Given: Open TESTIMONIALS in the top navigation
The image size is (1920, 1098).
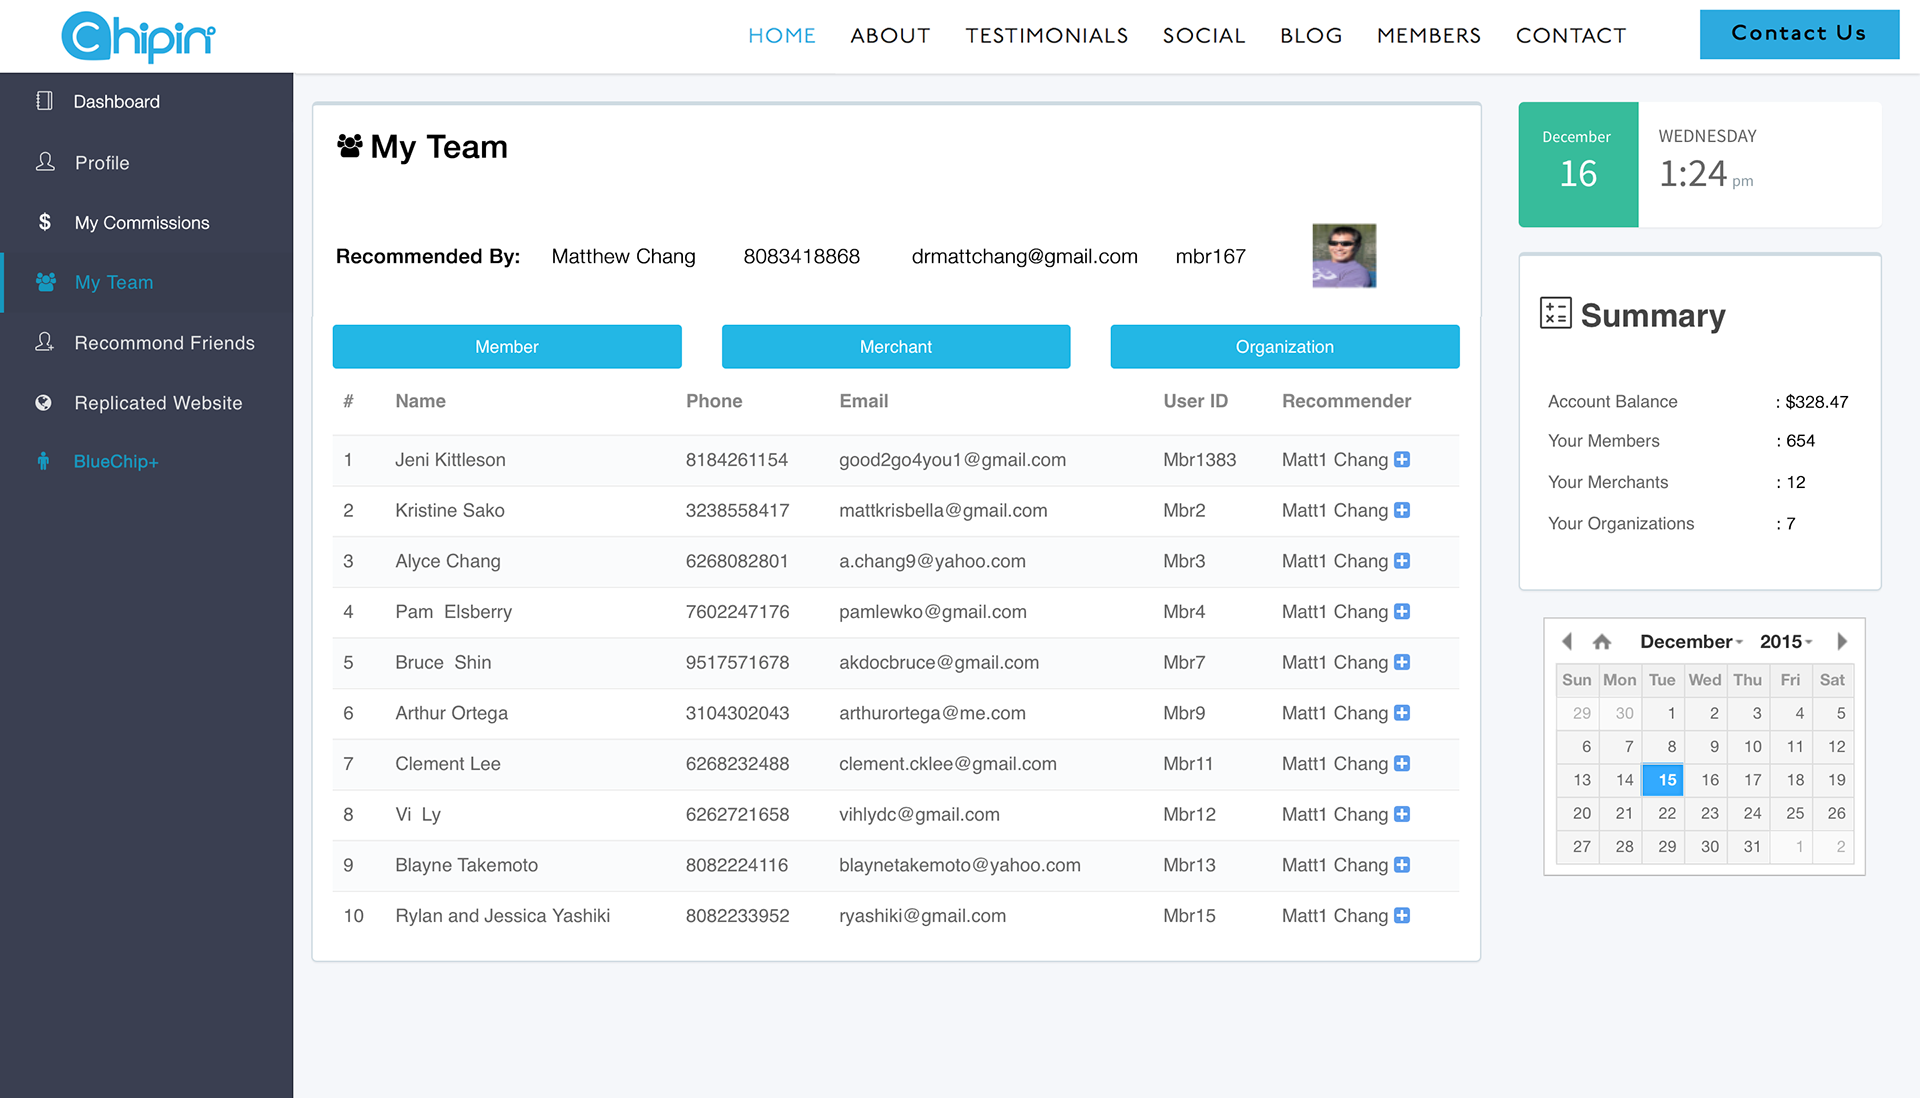Looking at the screenshot, I should coord(1046,36).
